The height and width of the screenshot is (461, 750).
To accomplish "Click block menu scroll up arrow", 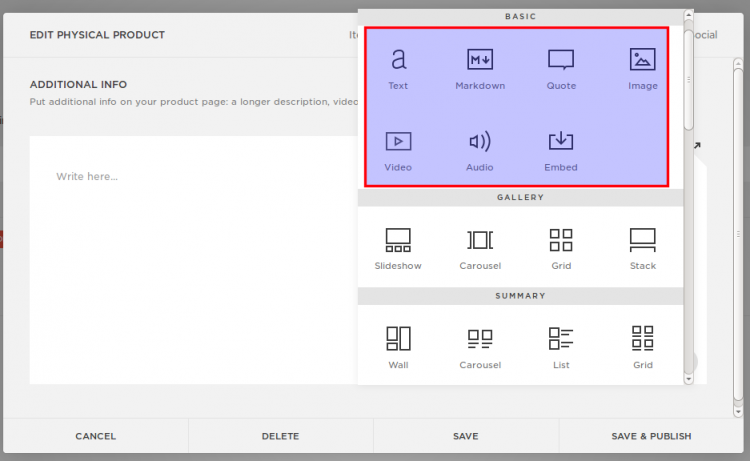I will pyautogui.click(x=688, y=15).
